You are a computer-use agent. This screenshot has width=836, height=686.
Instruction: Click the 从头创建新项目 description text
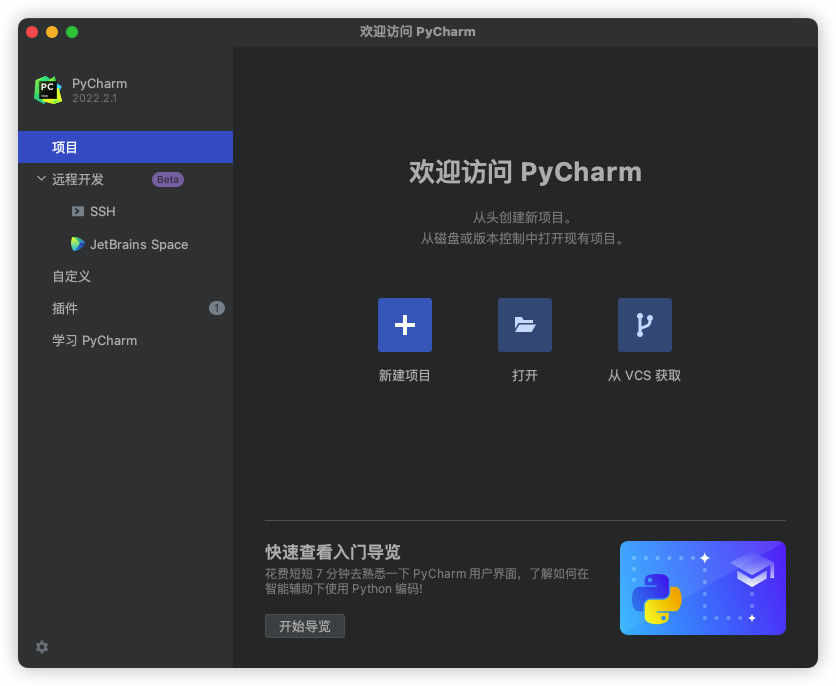coord(523,217)
